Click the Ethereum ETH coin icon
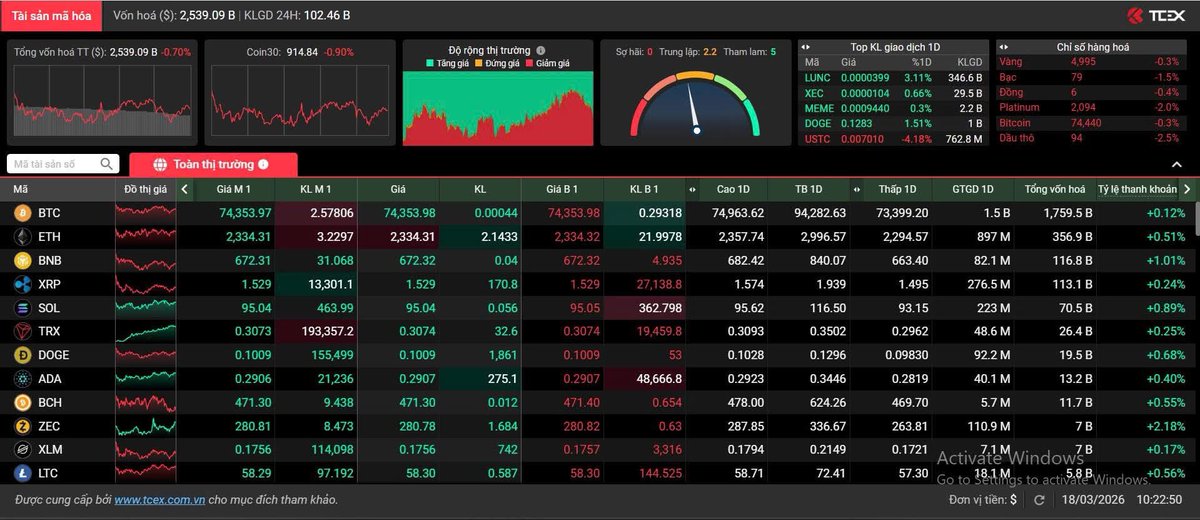The width and height of the screenshot is (1200, 520). 21,237
